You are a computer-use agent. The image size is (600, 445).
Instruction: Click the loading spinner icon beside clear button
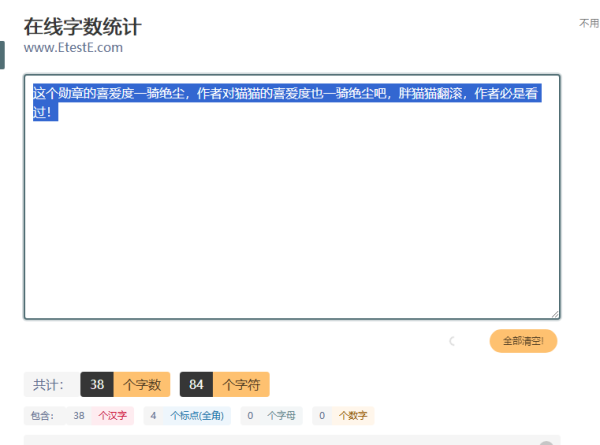[452, 341]
